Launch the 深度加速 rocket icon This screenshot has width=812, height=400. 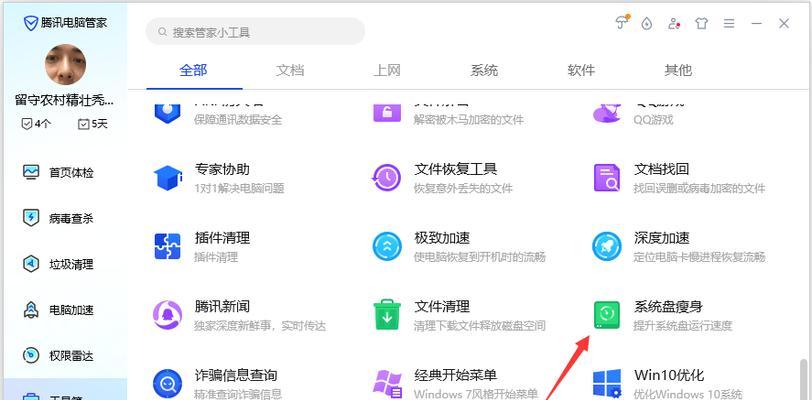[606, 247]
